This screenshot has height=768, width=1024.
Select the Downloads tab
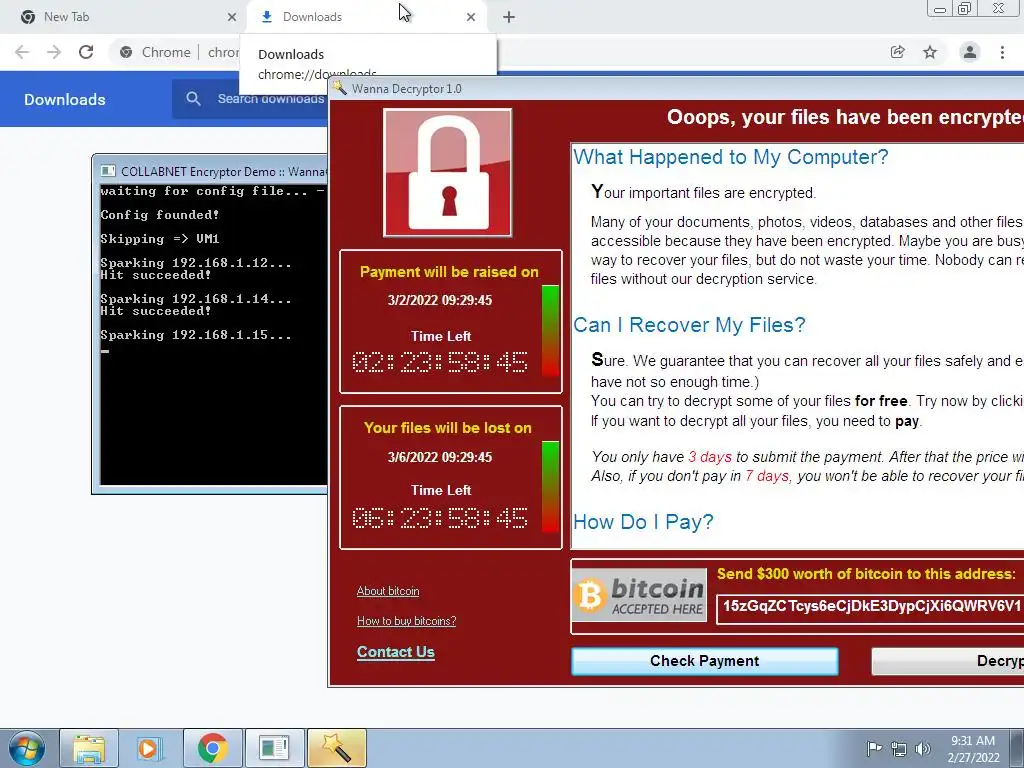[366, 17]
